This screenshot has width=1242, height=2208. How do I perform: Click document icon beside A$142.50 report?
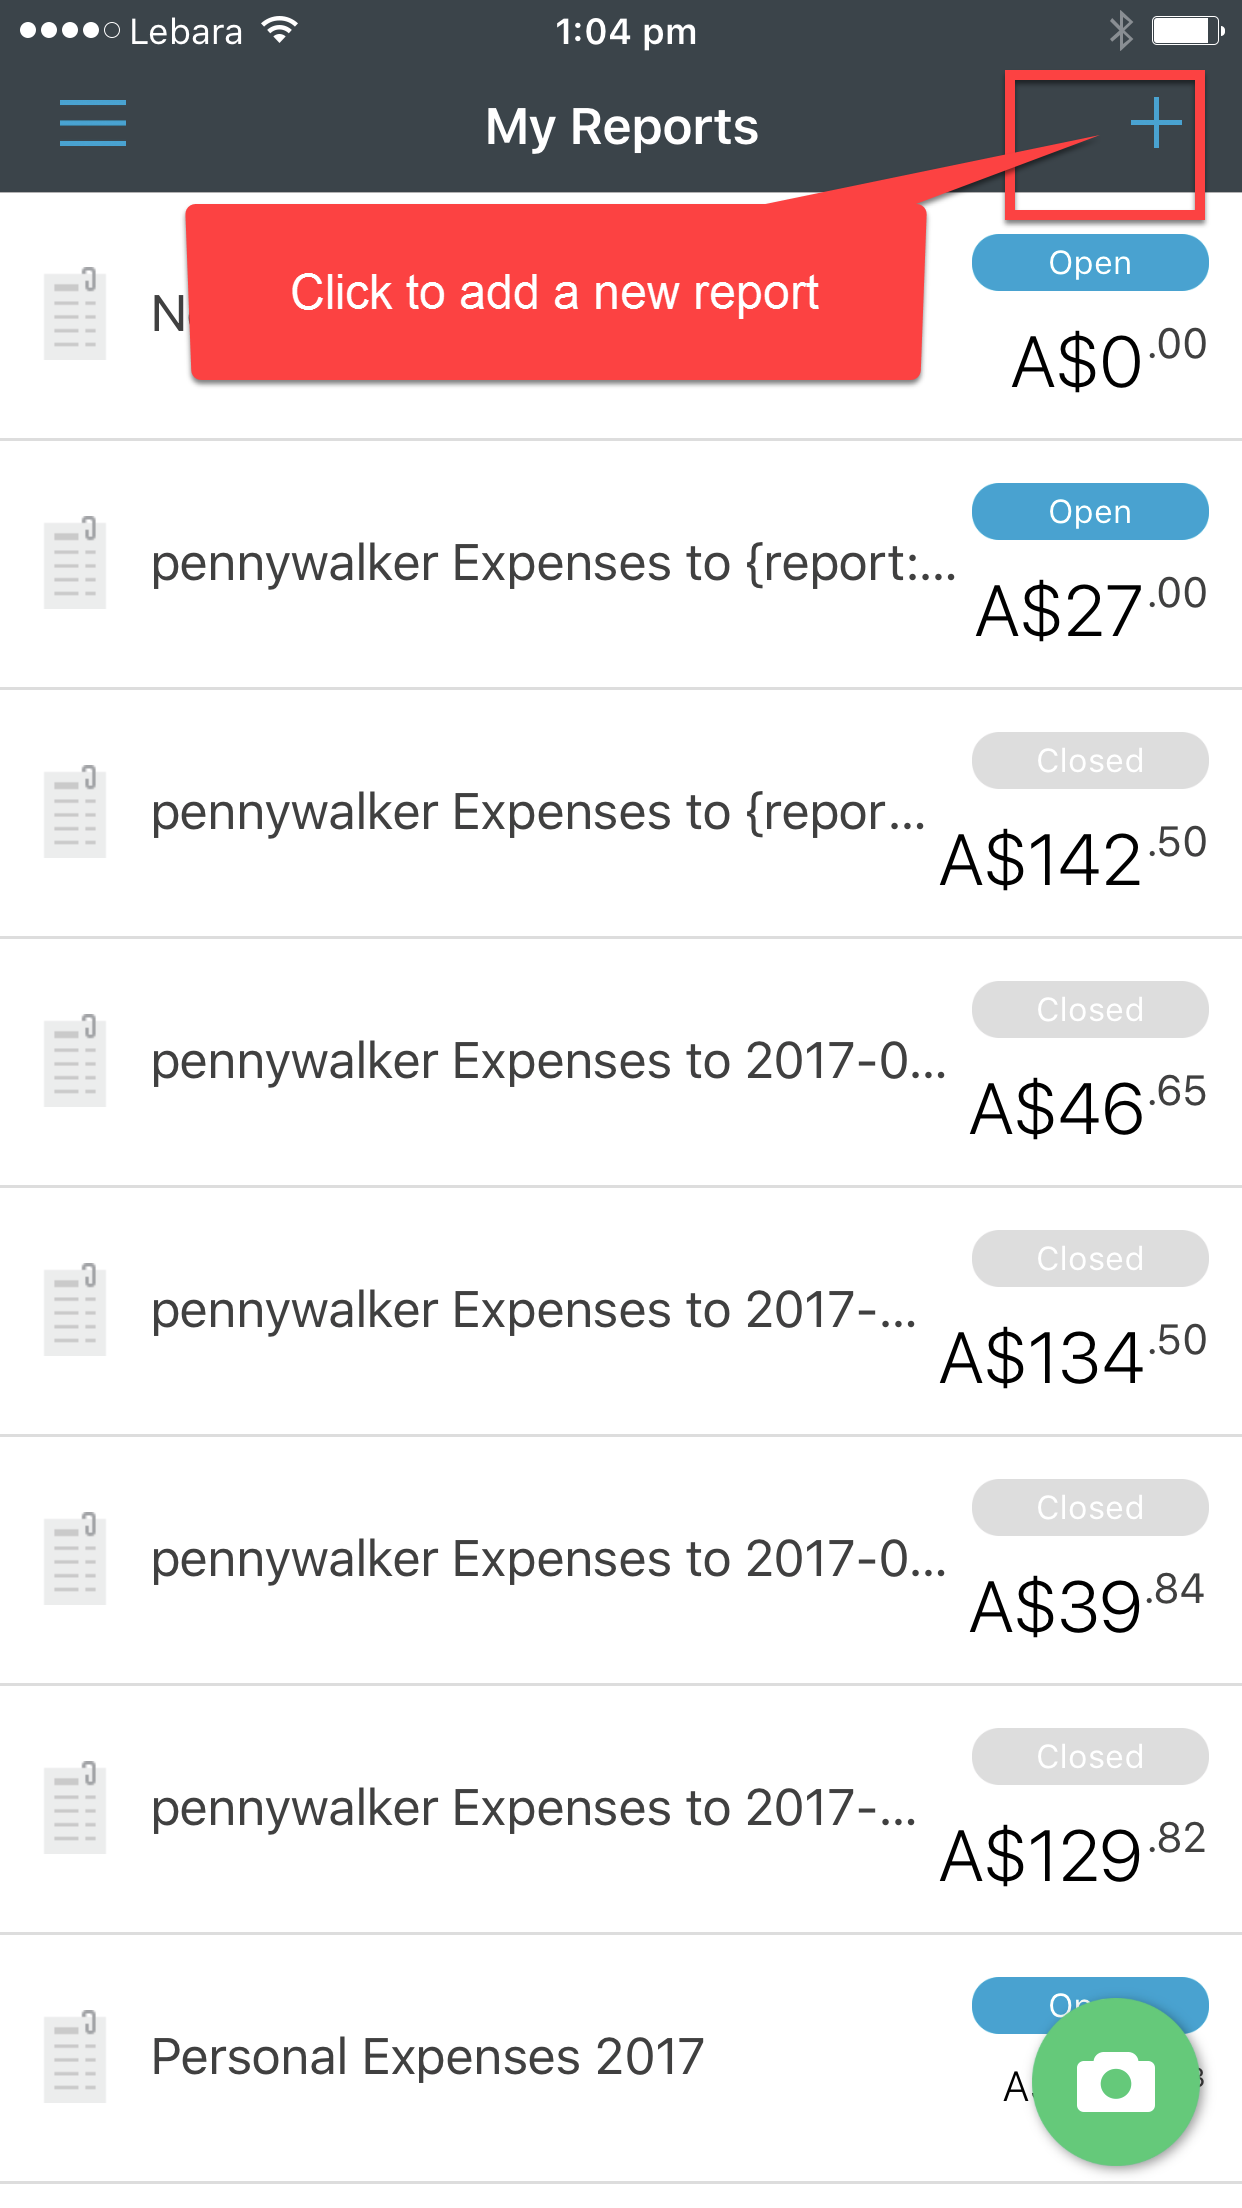[x=75, y=812]
